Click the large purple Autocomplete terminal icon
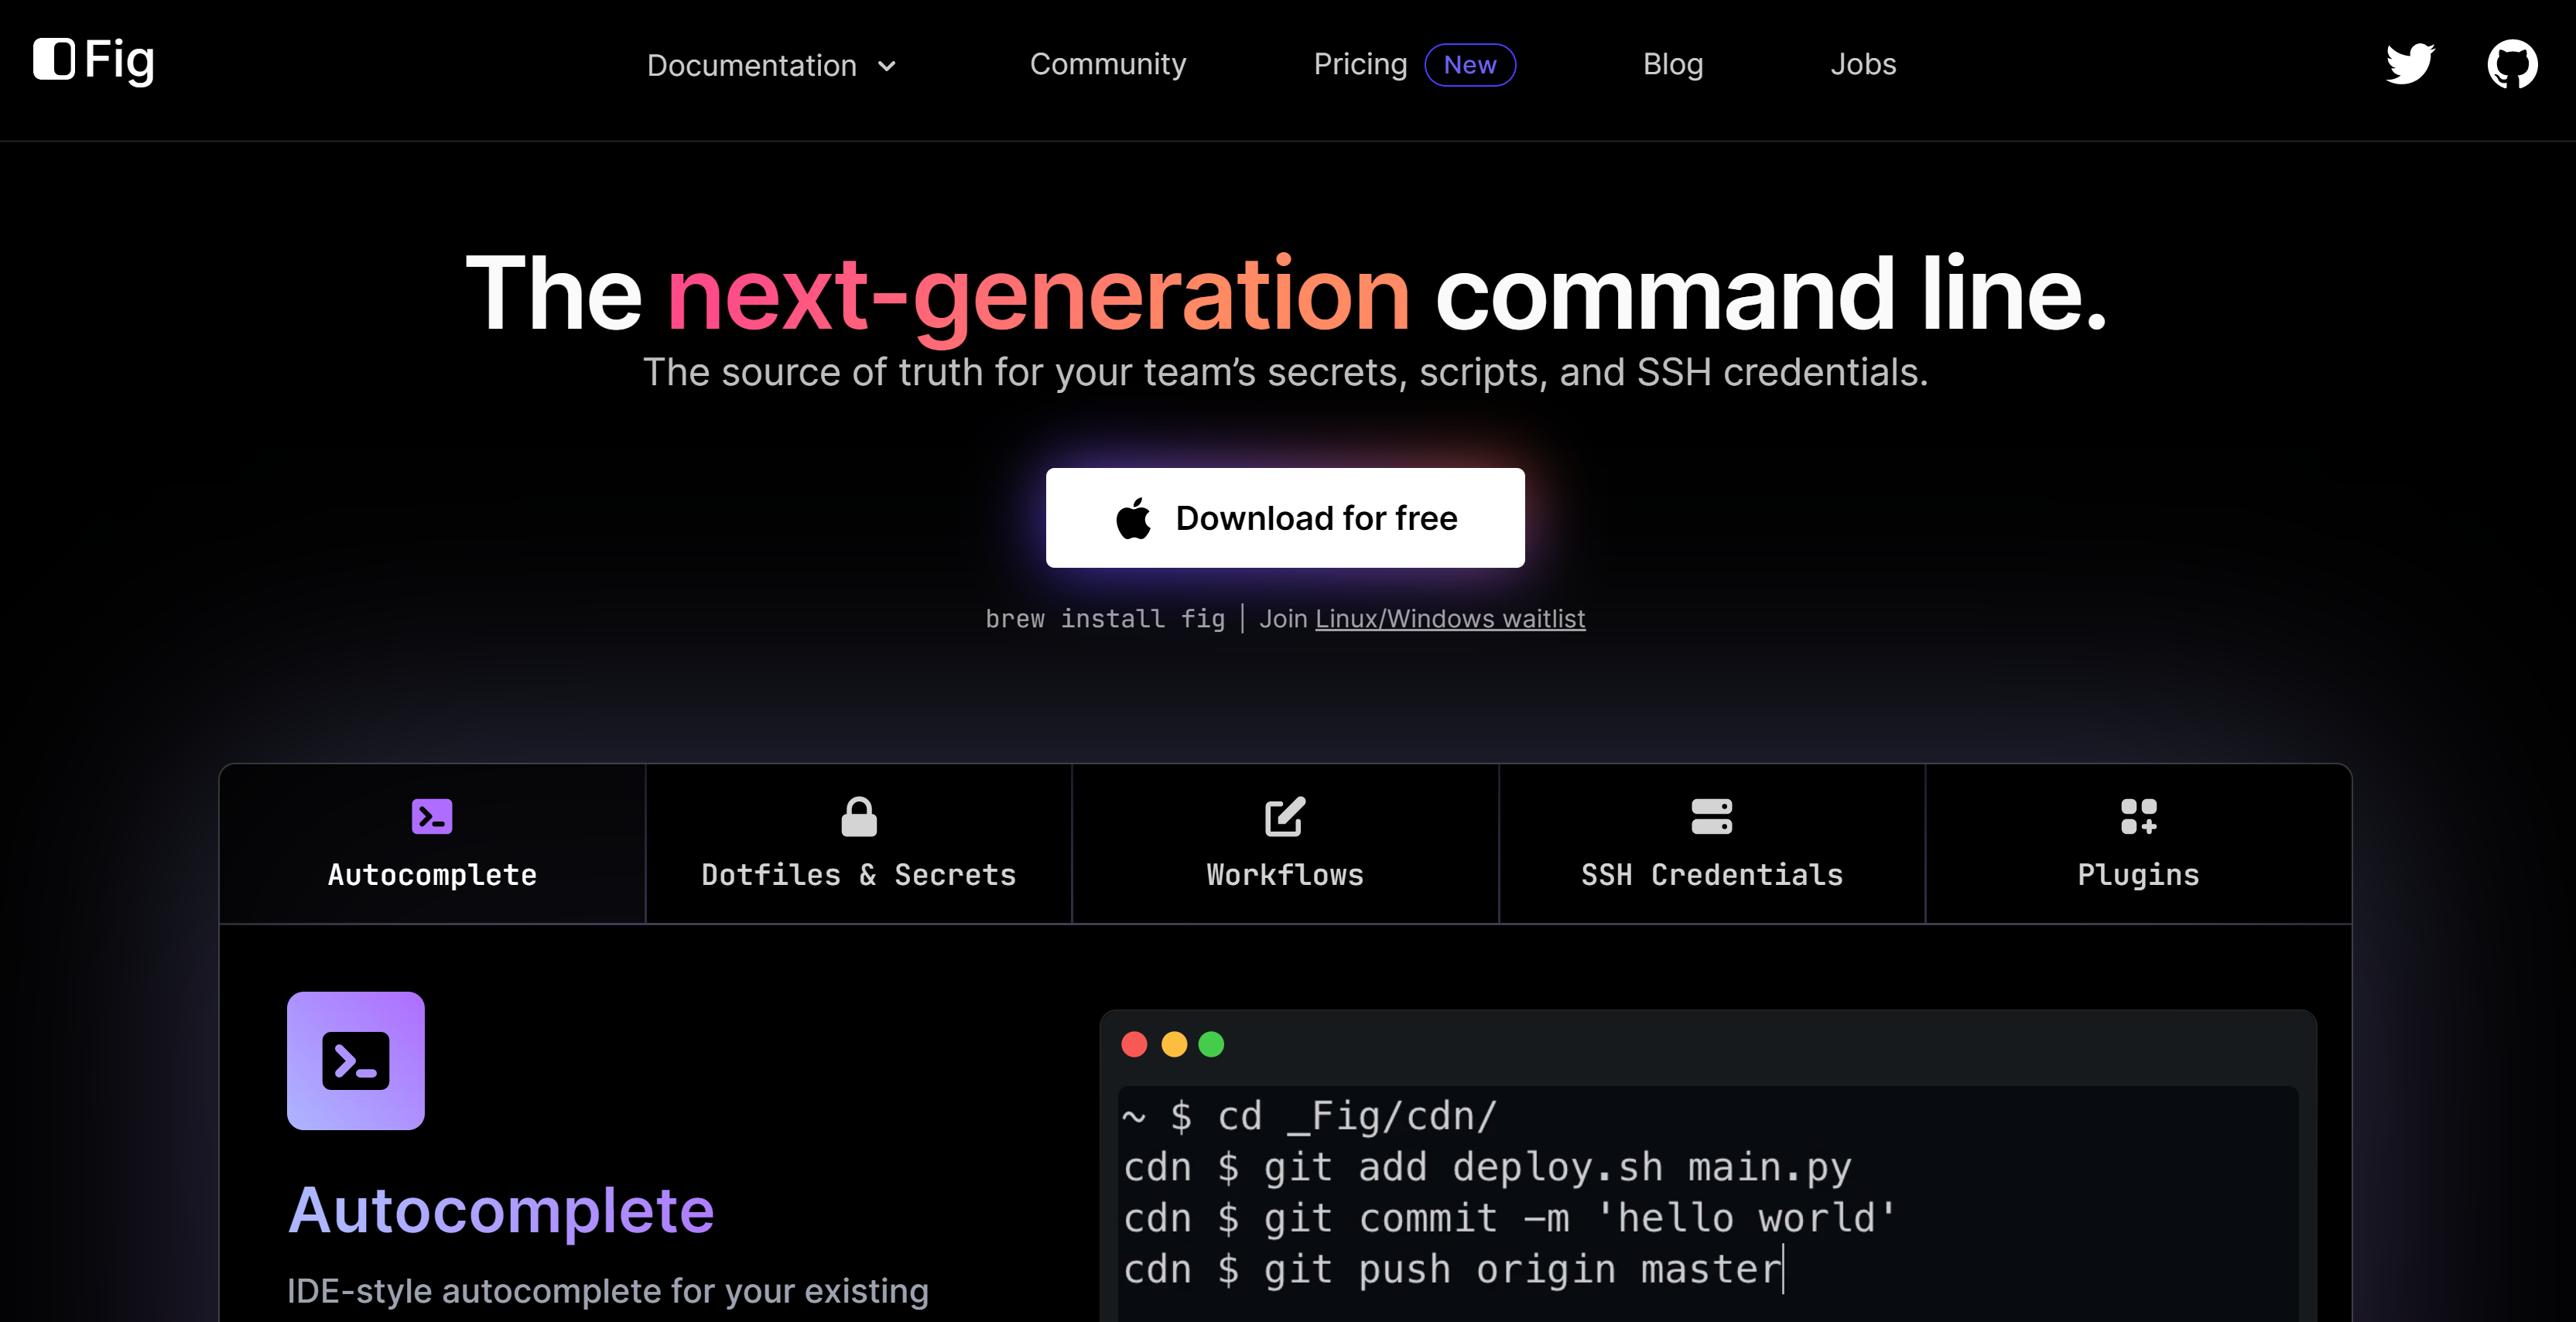Screen dimensions: 2576x1322 pos(356,1060)
